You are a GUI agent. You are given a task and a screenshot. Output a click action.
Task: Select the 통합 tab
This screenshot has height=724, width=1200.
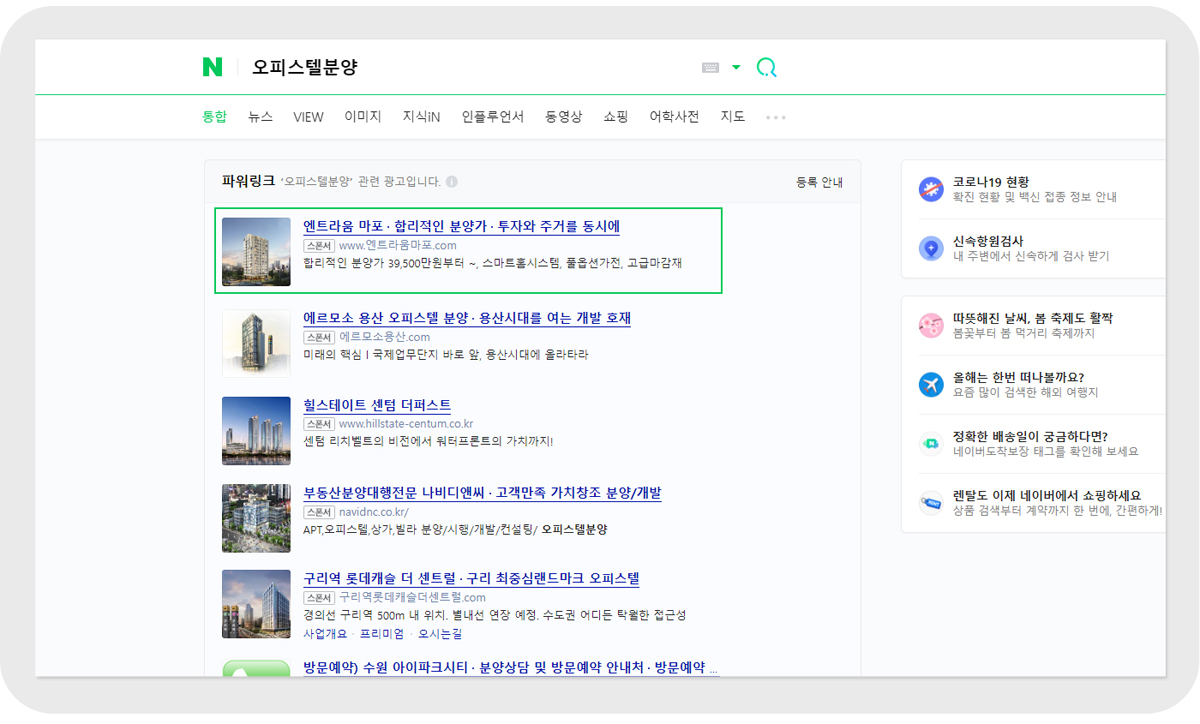pos(215,117)
